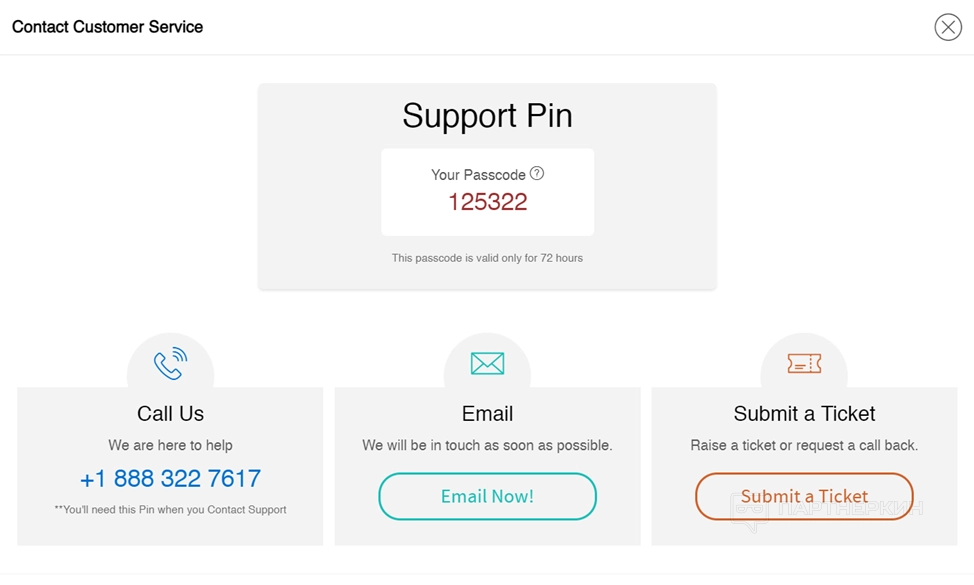Screen dimensions: 974x585
Task: Click the Call Us heading
Action: pyautogui.click(x=170, y=414)
